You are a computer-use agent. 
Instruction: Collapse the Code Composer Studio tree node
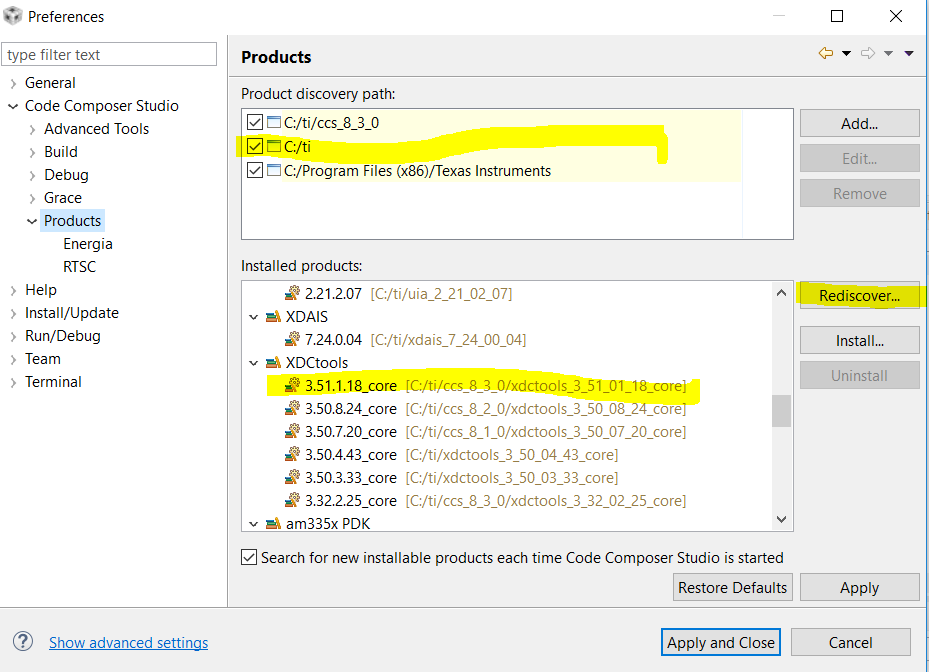pyautogui.click(x=13, y=106)
